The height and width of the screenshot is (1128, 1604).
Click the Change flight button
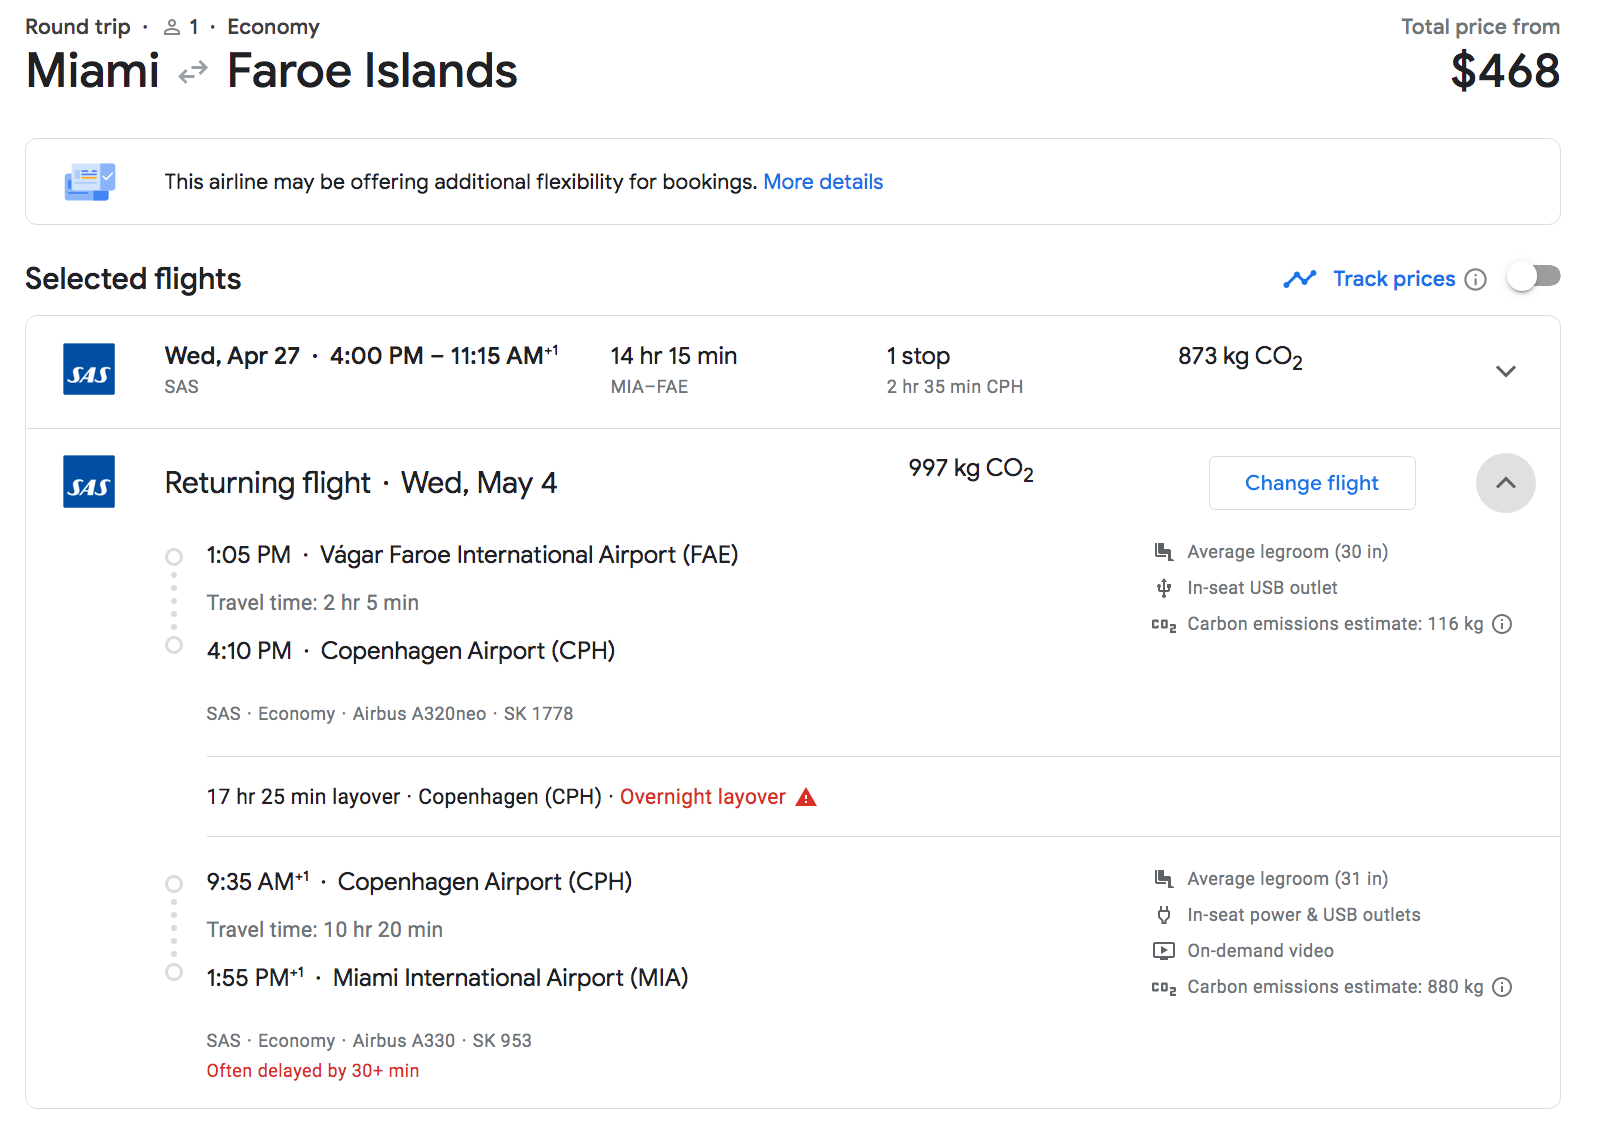tap(1311, 483)
